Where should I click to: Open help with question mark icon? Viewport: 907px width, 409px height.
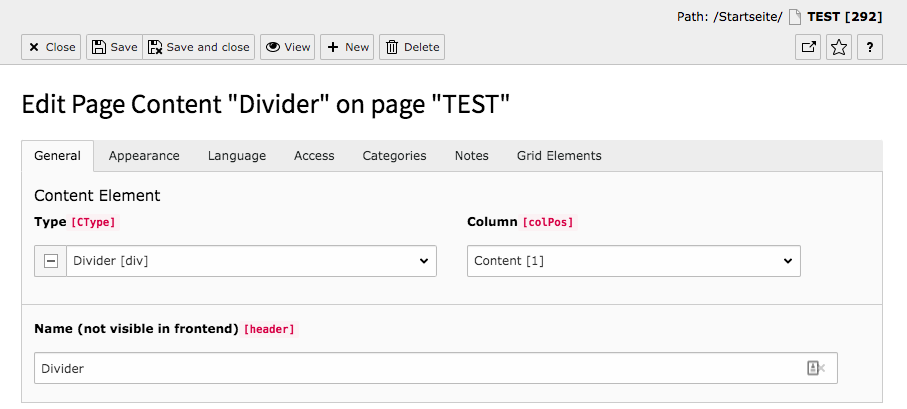(x=869, y=47)
